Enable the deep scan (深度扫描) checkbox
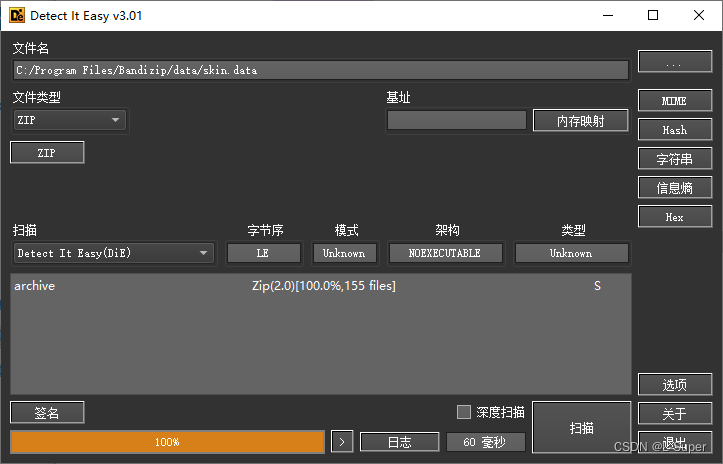Screen dimensions: 723x464 (x=464, y=412)
